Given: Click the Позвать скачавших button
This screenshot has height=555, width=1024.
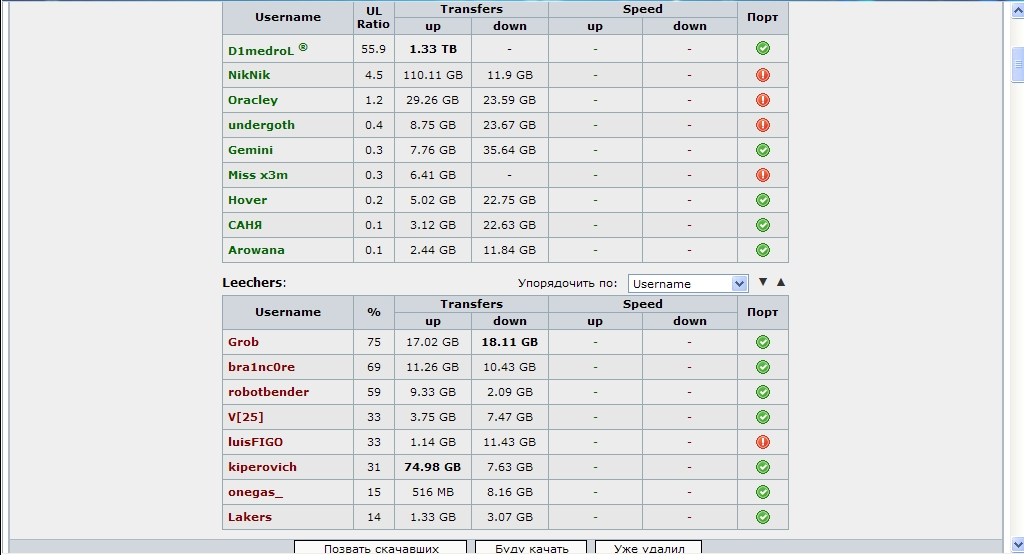Looking at the screenshot, I should coord(381,547).
